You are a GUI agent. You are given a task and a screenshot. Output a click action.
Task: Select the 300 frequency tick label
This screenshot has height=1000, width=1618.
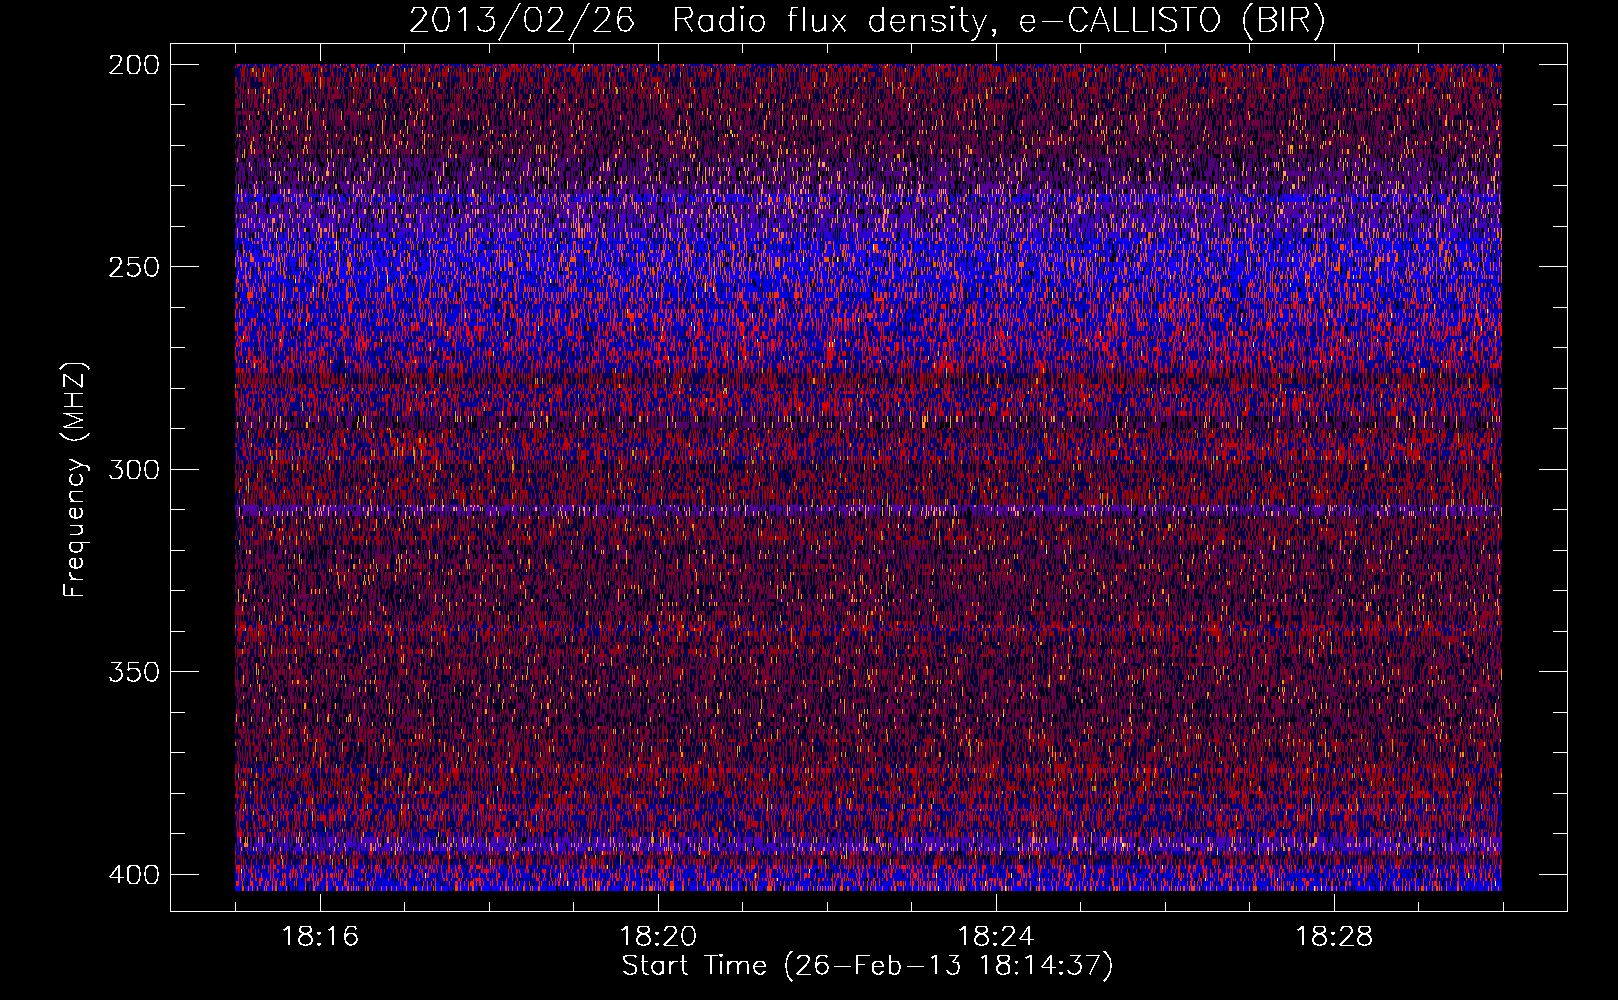pyautogui.click(x=133, y=469)
